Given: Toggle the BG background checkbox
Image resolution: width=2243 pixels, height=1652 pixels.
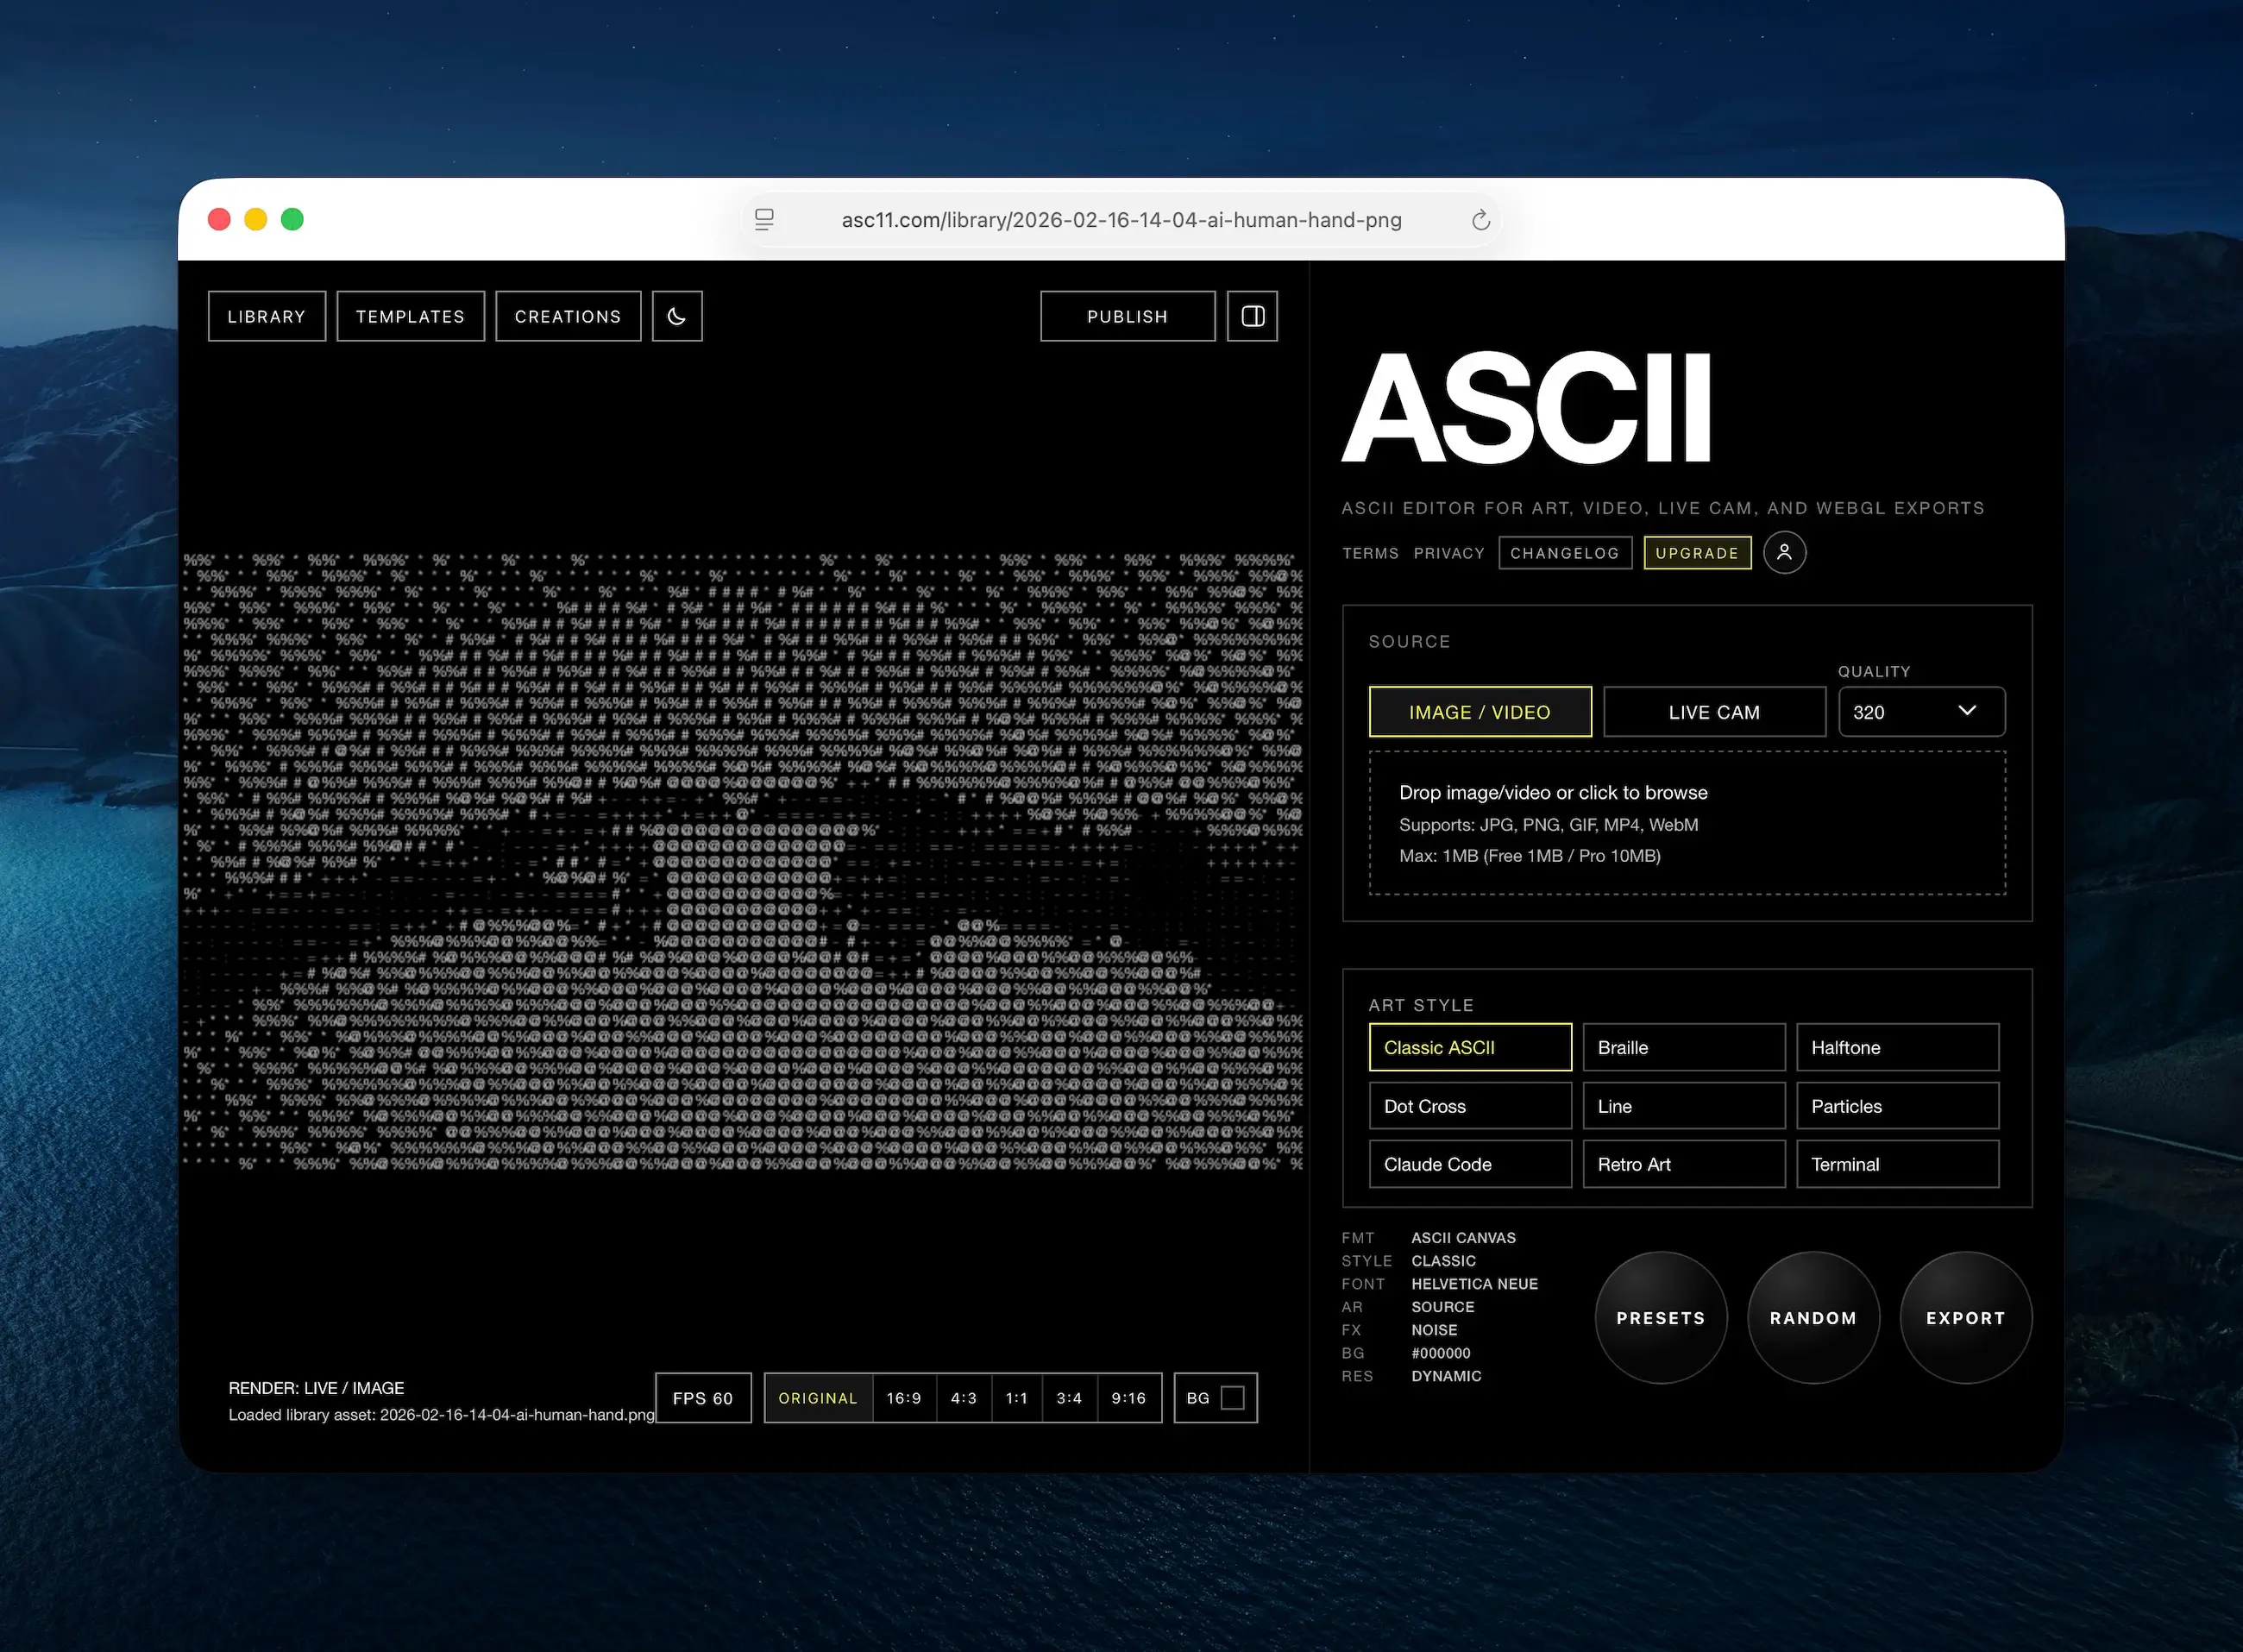Looking at the screenshot, I should pyautogui.click(x=1233, y=1398).
